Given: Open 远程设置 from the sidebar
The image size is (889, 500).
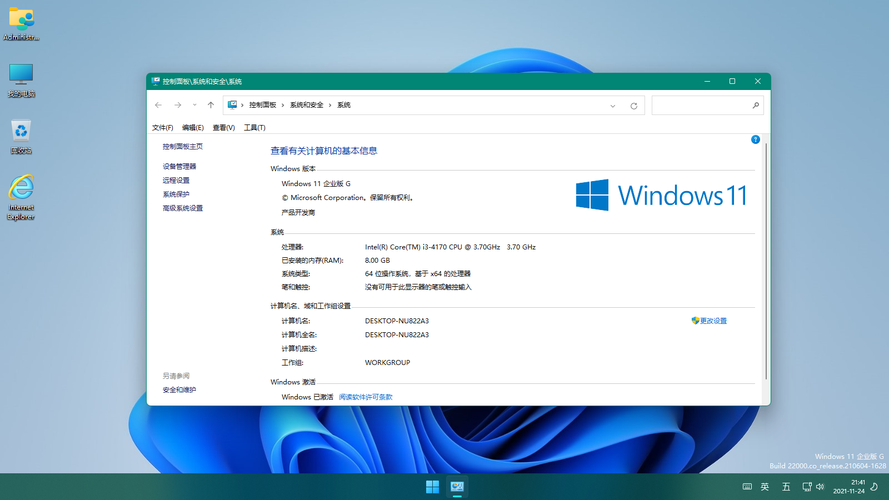Looking at the screenshot, I should (176, 180).
